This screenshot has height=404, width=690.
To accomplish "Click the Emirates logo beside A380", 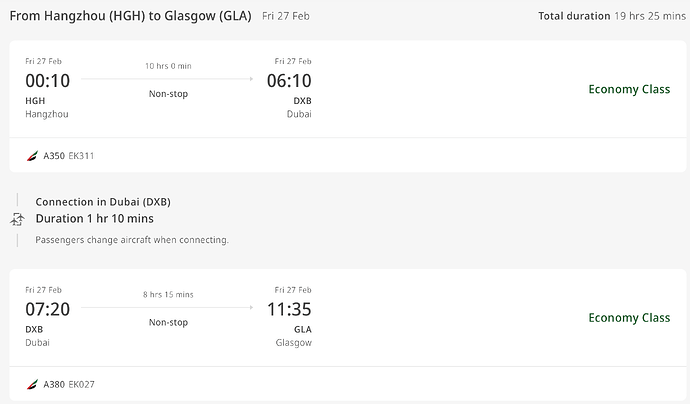I will [x=33, y=384].
